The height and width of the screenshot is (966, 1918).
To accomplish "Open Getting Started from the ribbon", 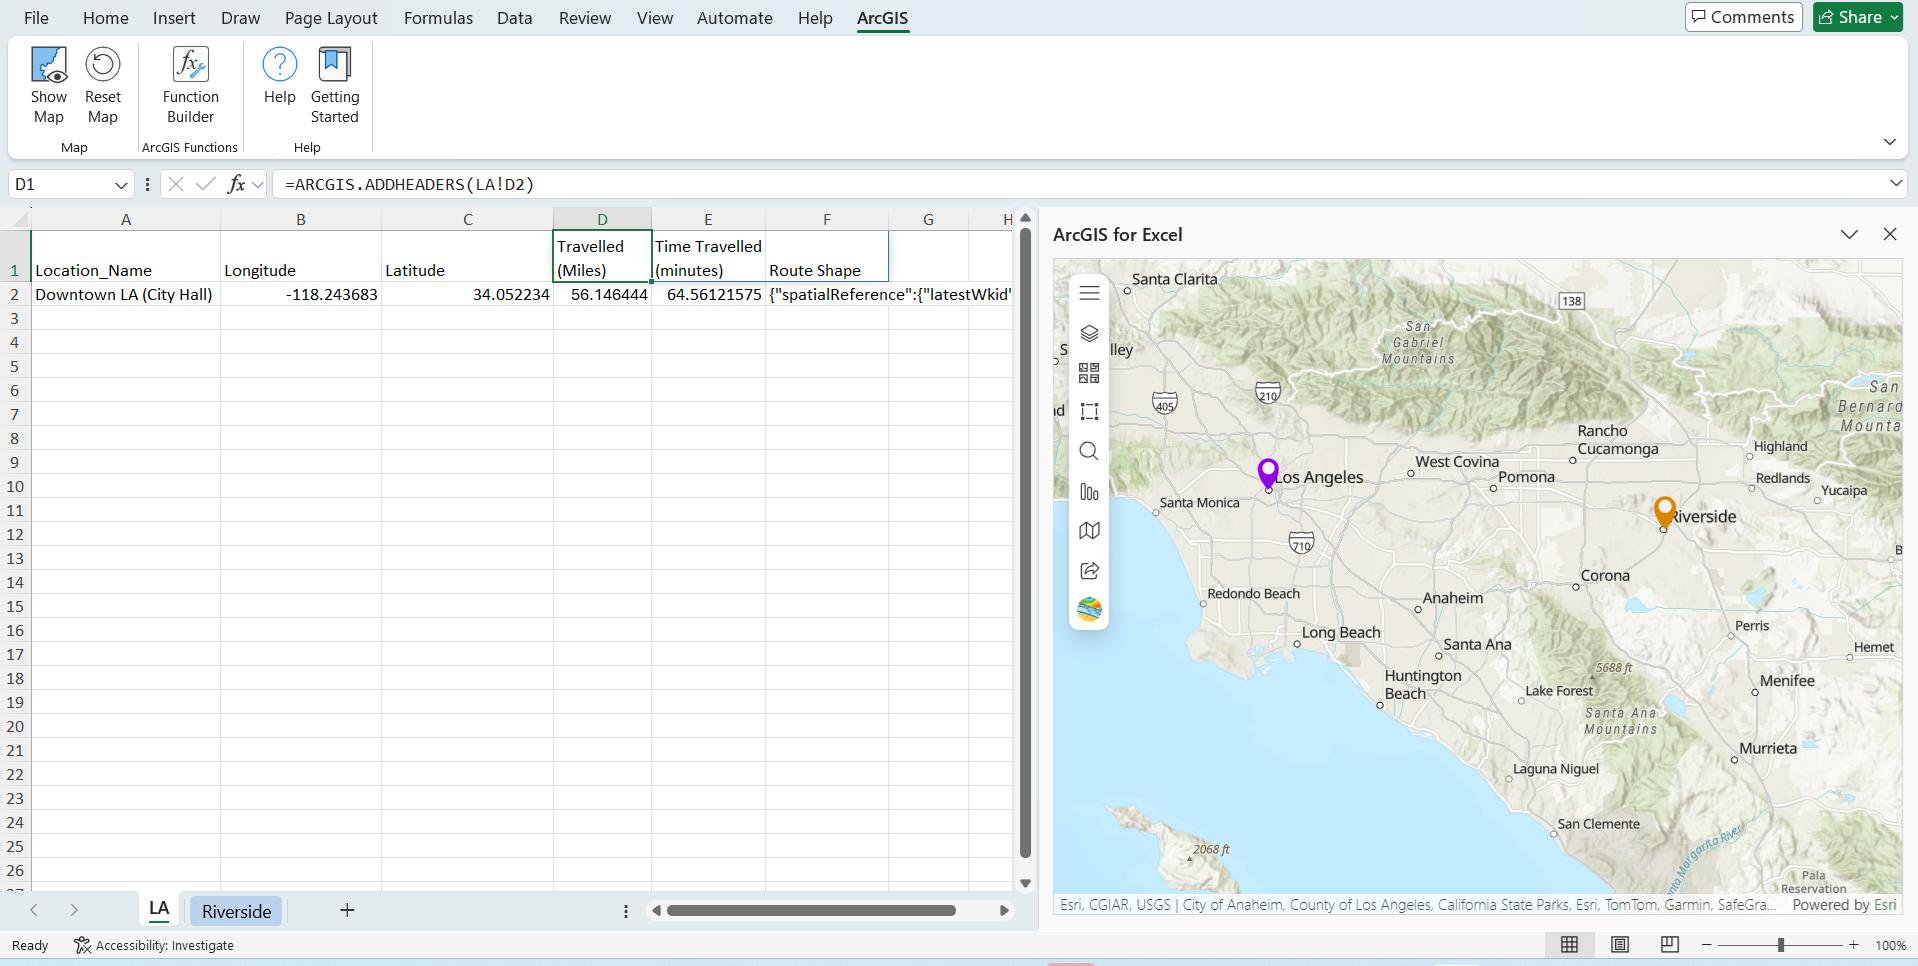I will (x=334, y=86).
